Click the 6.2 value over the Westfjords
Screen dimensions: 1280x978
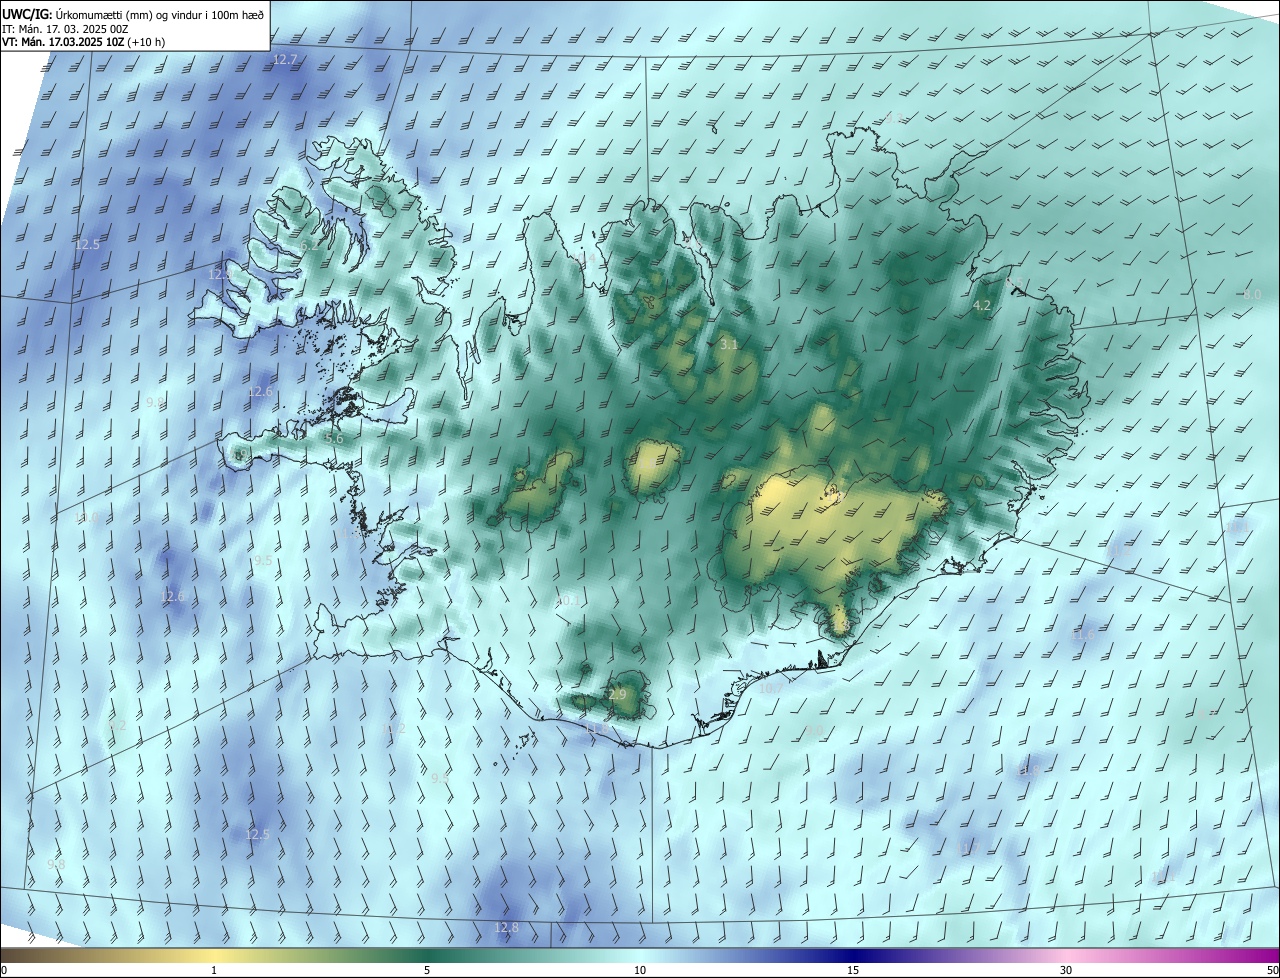click(309, 244)
